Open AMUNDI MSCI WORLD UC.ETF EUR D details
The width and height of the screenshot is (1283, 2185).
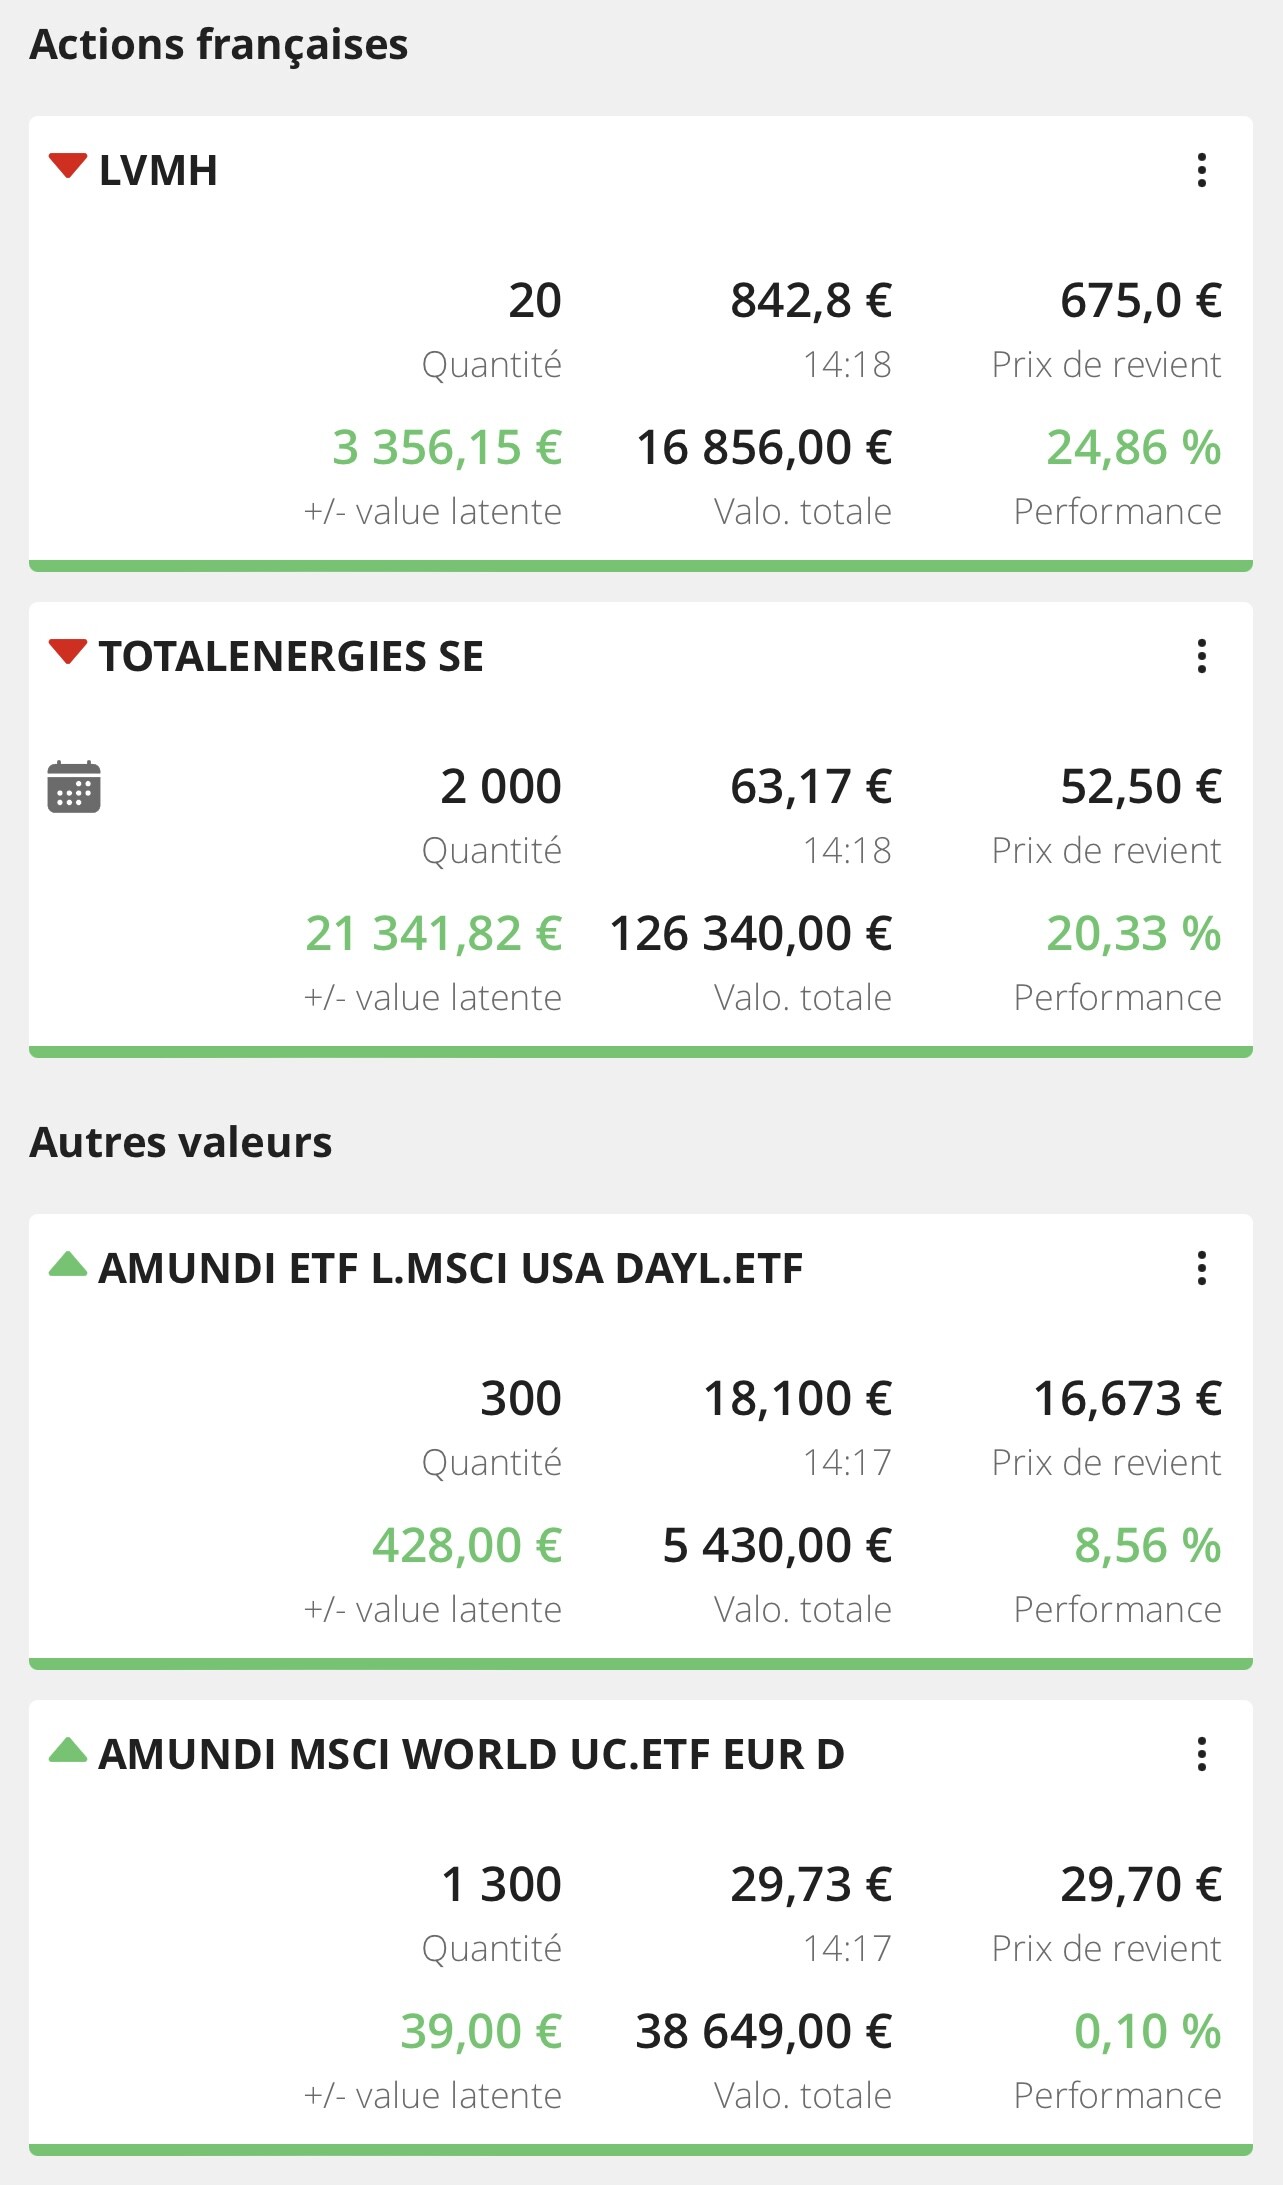472,1755
